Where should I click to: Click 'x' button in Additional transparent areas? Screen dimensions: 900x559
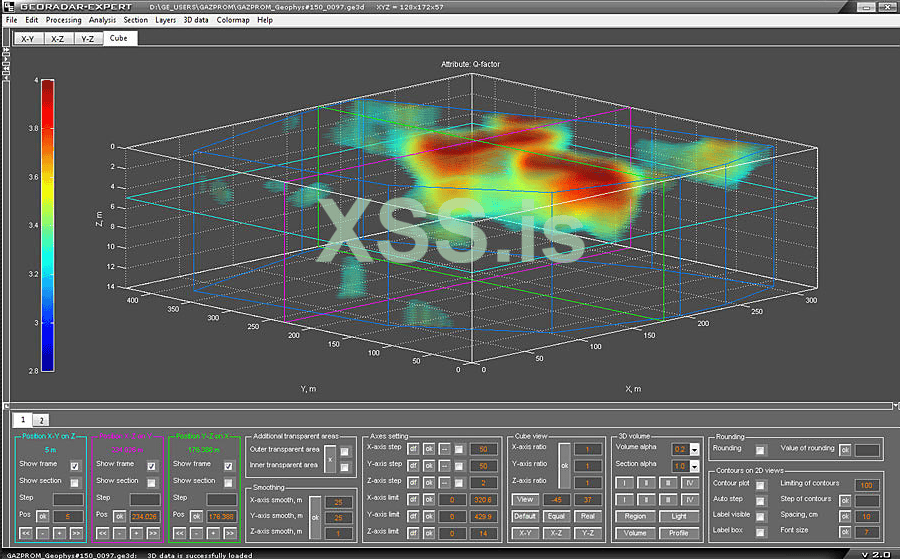click(330, 458)
